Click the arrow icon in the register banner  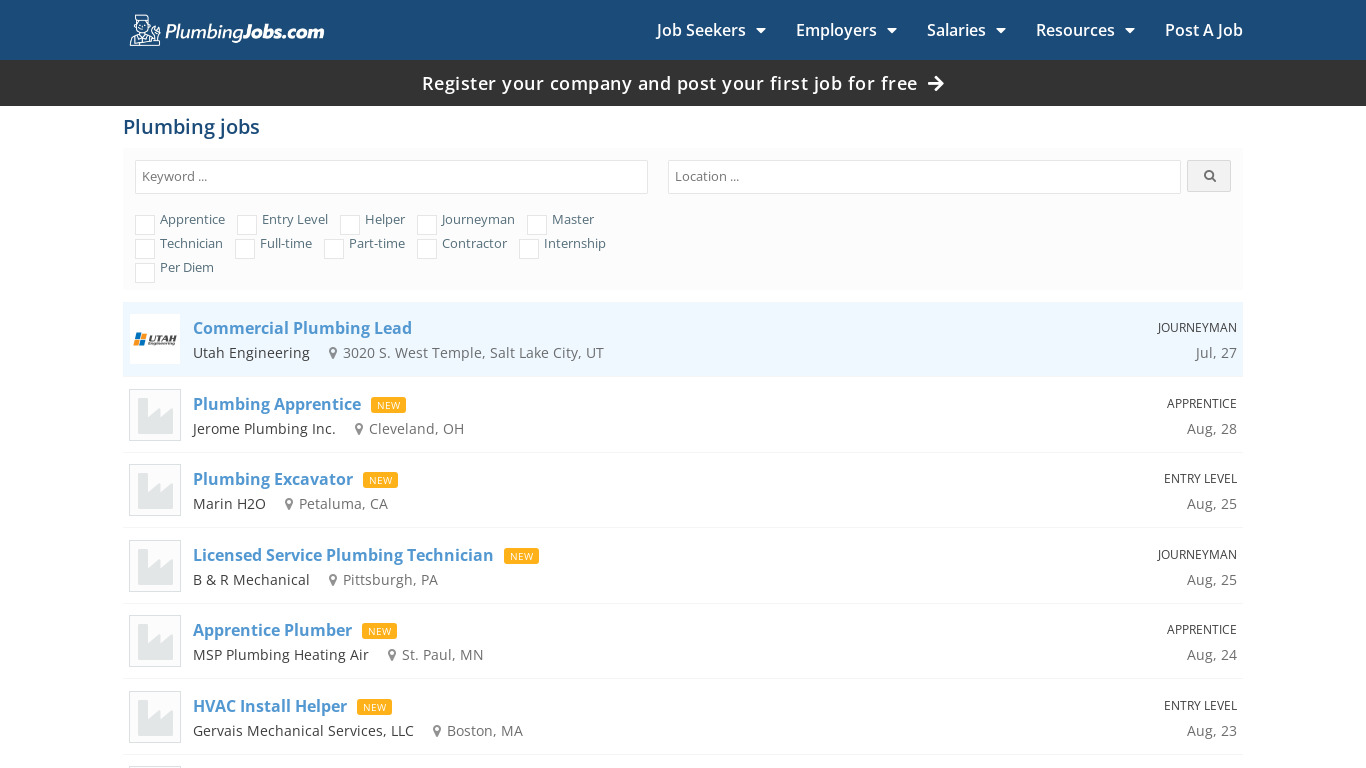click(936, 84)
